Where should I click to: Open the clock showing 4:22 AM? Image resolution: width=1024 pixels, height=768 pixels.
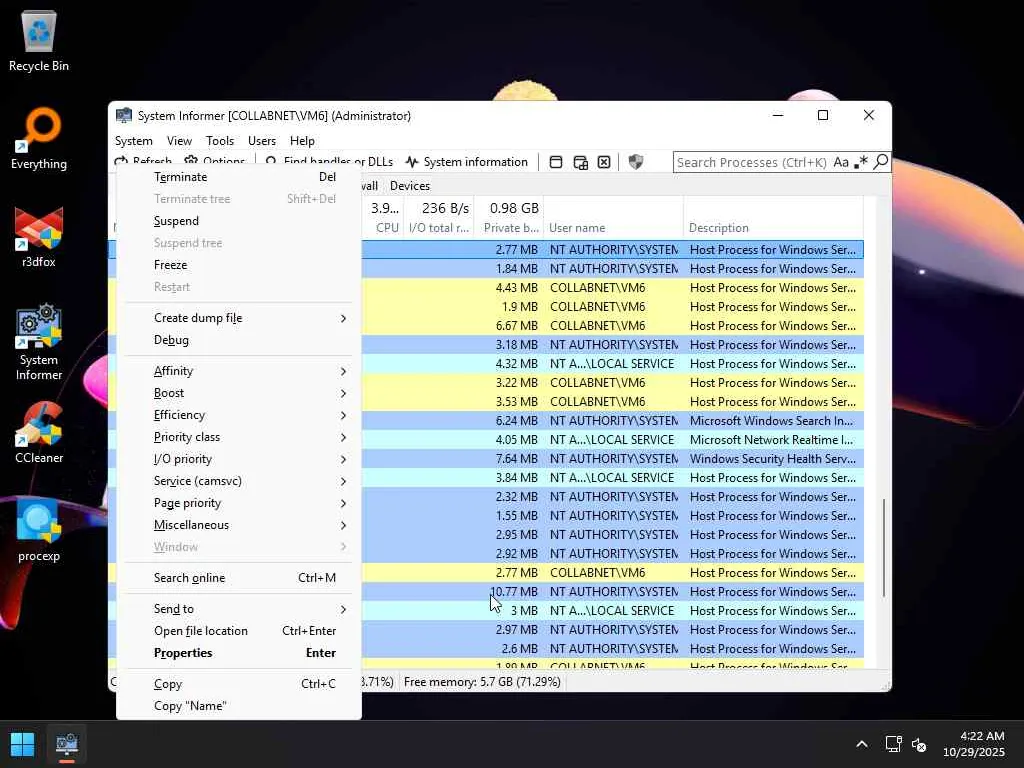[x=974, y=744]
